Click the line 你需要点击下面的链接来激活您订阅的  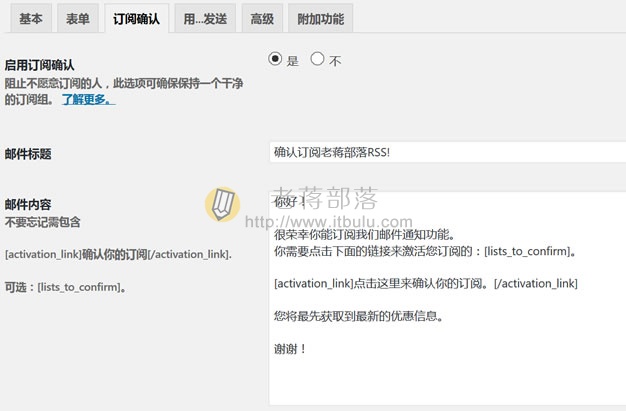point(426,251)
